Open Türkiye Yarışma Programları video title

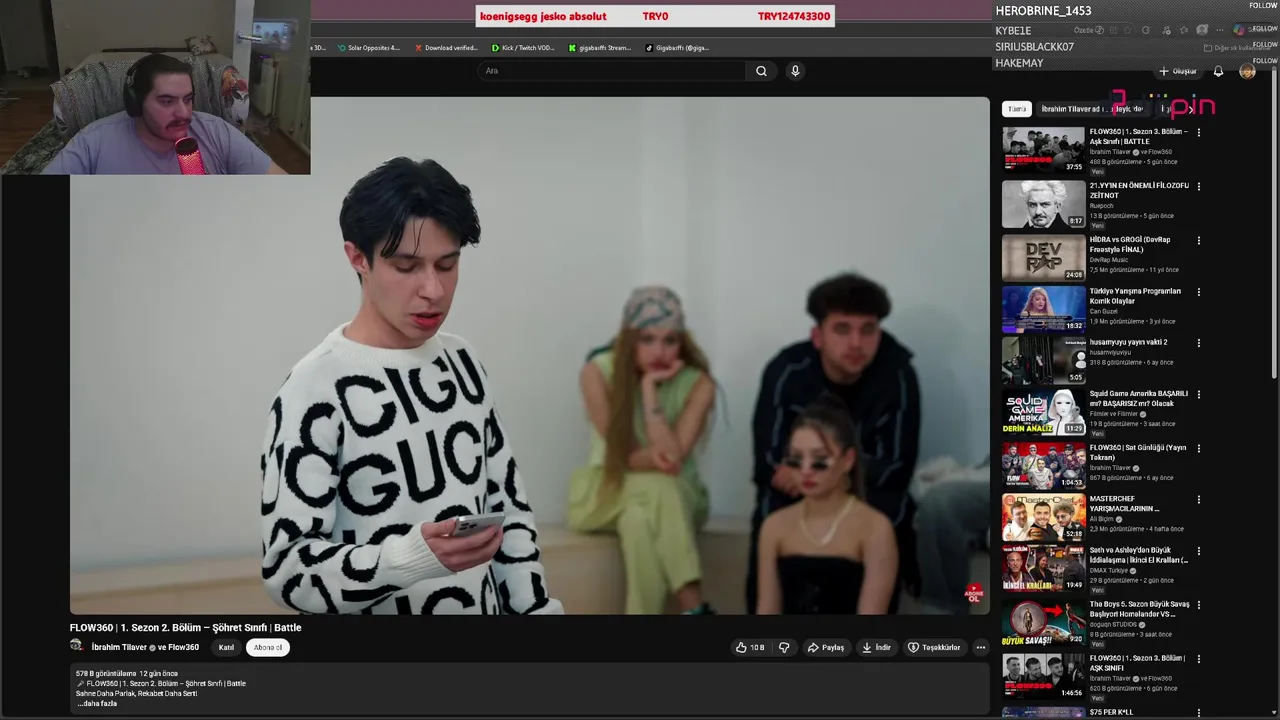pyautogui.click(x=1135, y=296)
